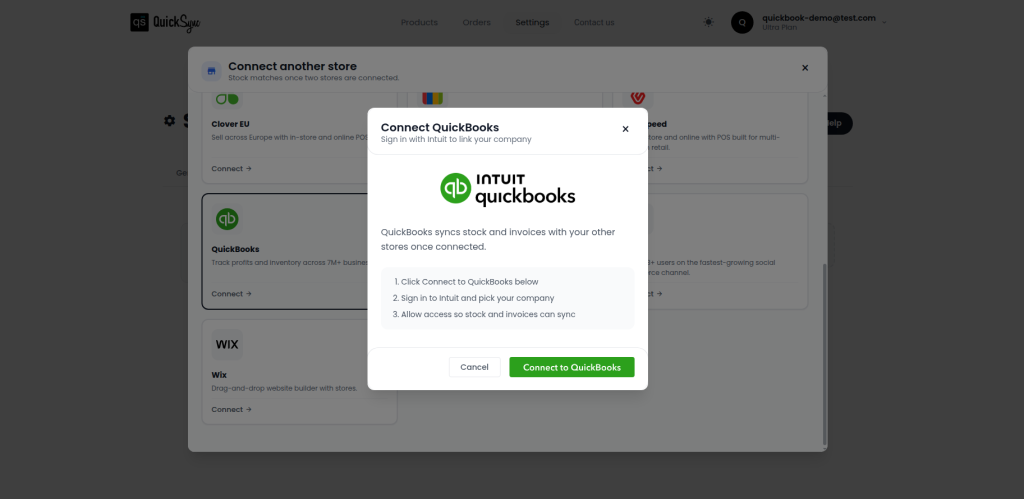Click the 'Ultra Plan' label
1024x499 pixels.
[x=779, y=27]
